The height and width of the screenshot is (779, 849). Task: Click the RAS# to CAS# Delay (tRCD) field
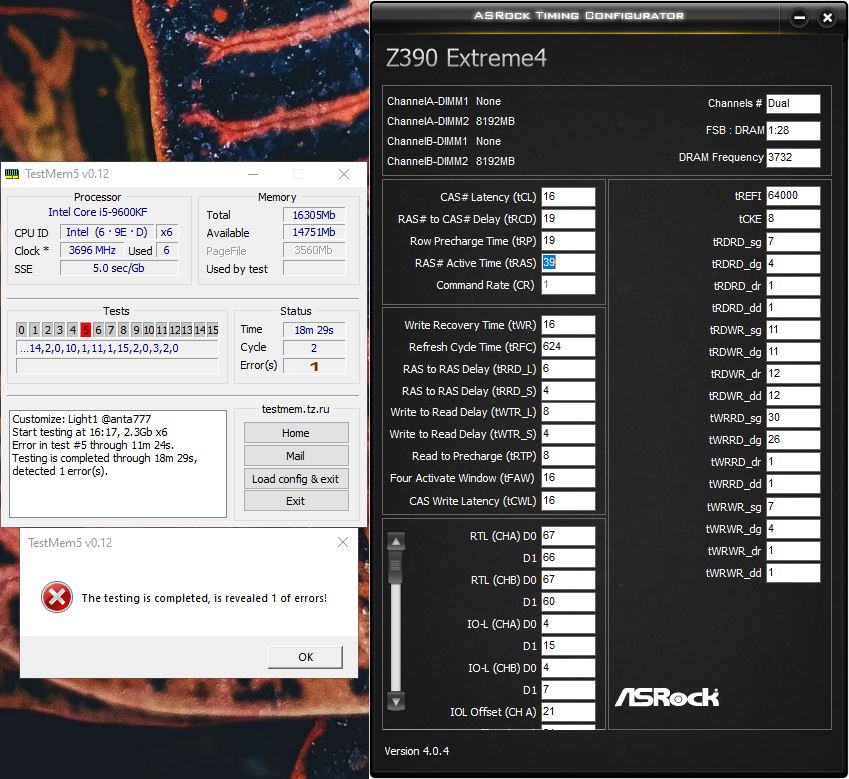(568, 219)
